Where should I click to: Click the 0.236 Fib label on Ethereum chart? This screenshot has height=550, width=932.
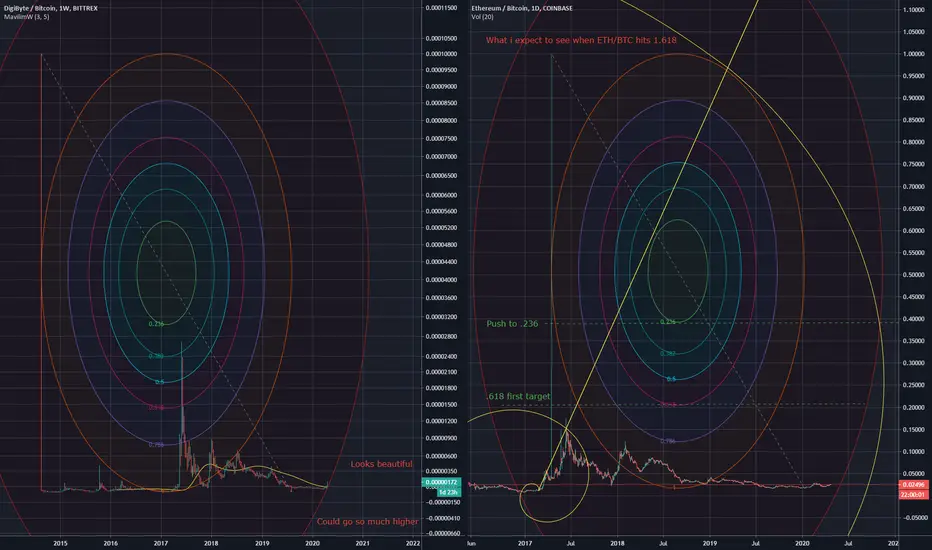click(x=667, y=322)
